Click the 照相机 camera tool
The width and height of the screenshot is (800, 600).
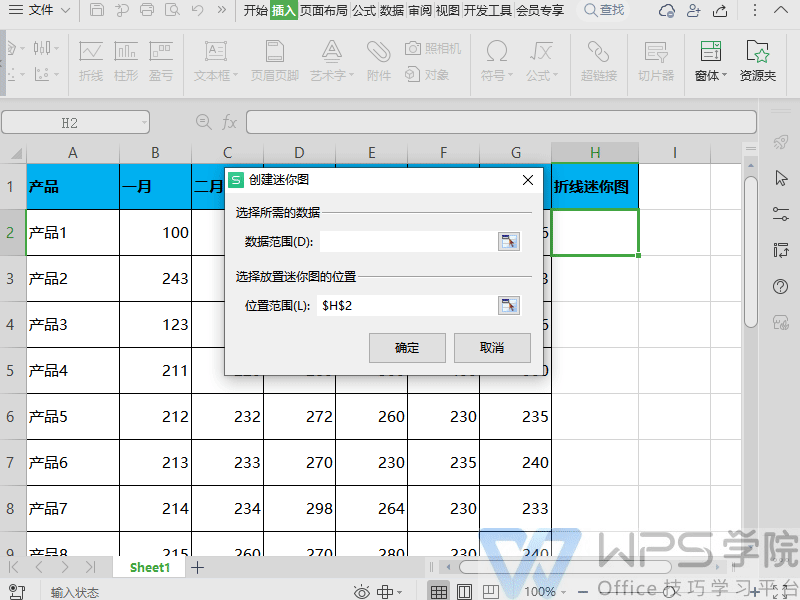coord(433,48)
